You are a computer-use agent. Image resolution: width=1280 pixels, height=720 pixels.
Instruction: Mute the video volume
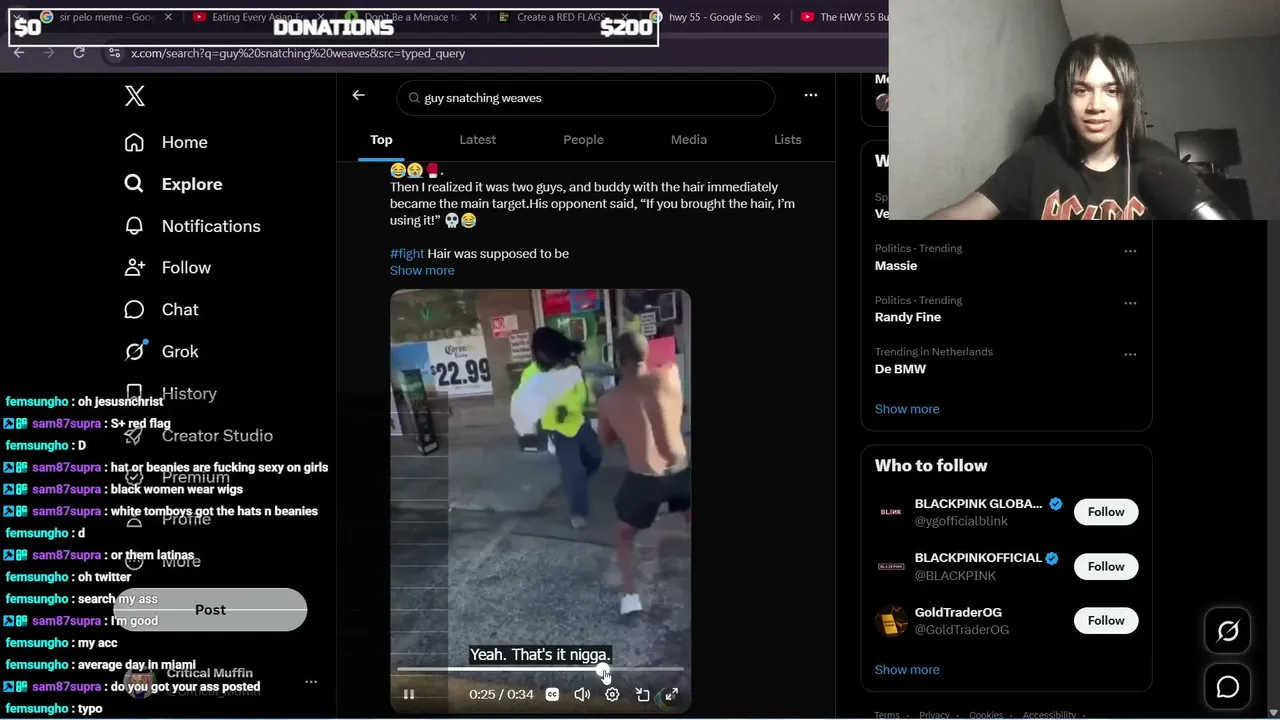pos(582,694)
